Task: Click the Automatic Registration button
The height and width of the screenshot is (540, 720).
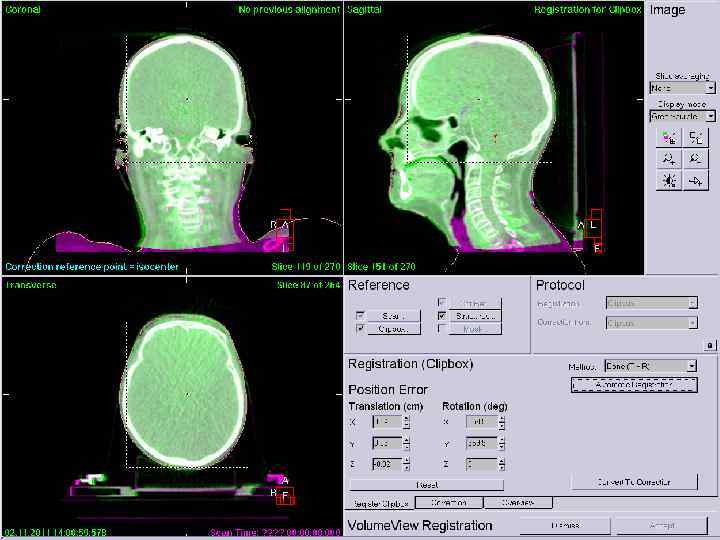Action: pos(634,385)
